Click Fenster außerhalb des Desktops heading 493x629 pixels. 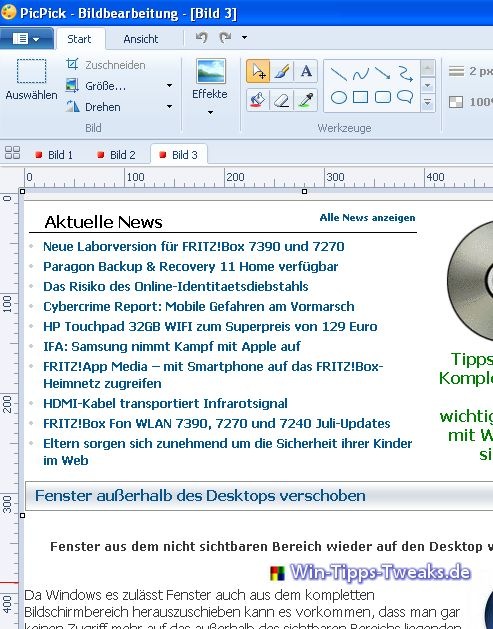[x=200, y=496]
